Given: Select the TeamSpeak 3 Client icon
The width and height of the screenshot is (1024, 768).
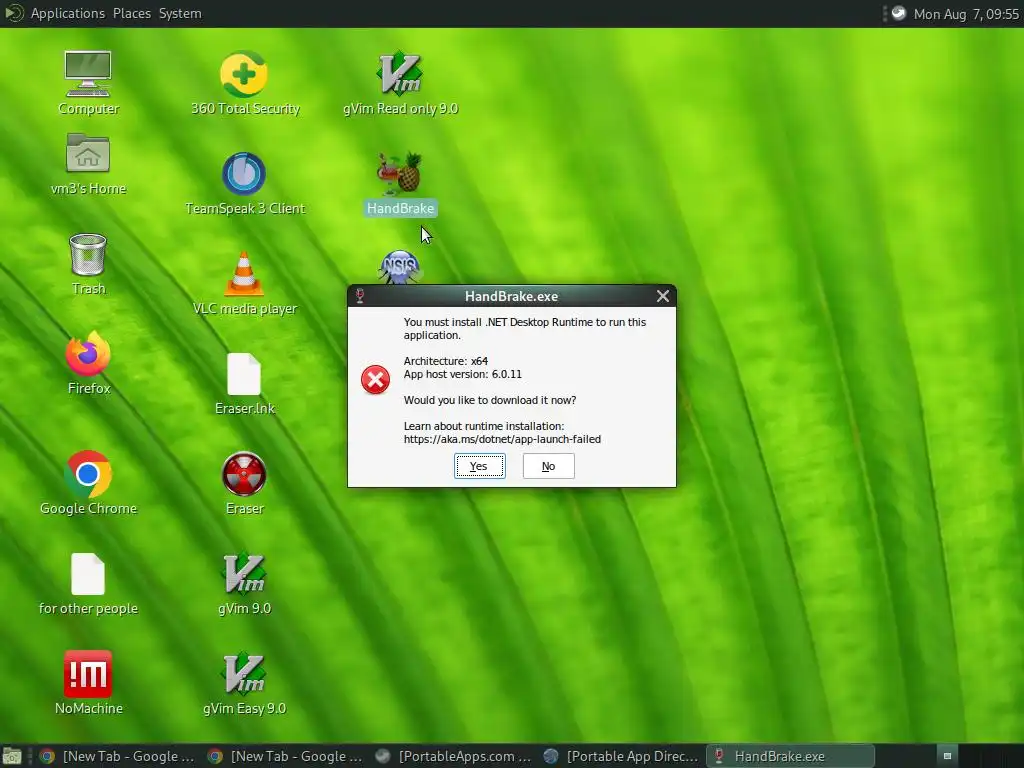Looking at the screenshot, I should (x=244, y=174).
